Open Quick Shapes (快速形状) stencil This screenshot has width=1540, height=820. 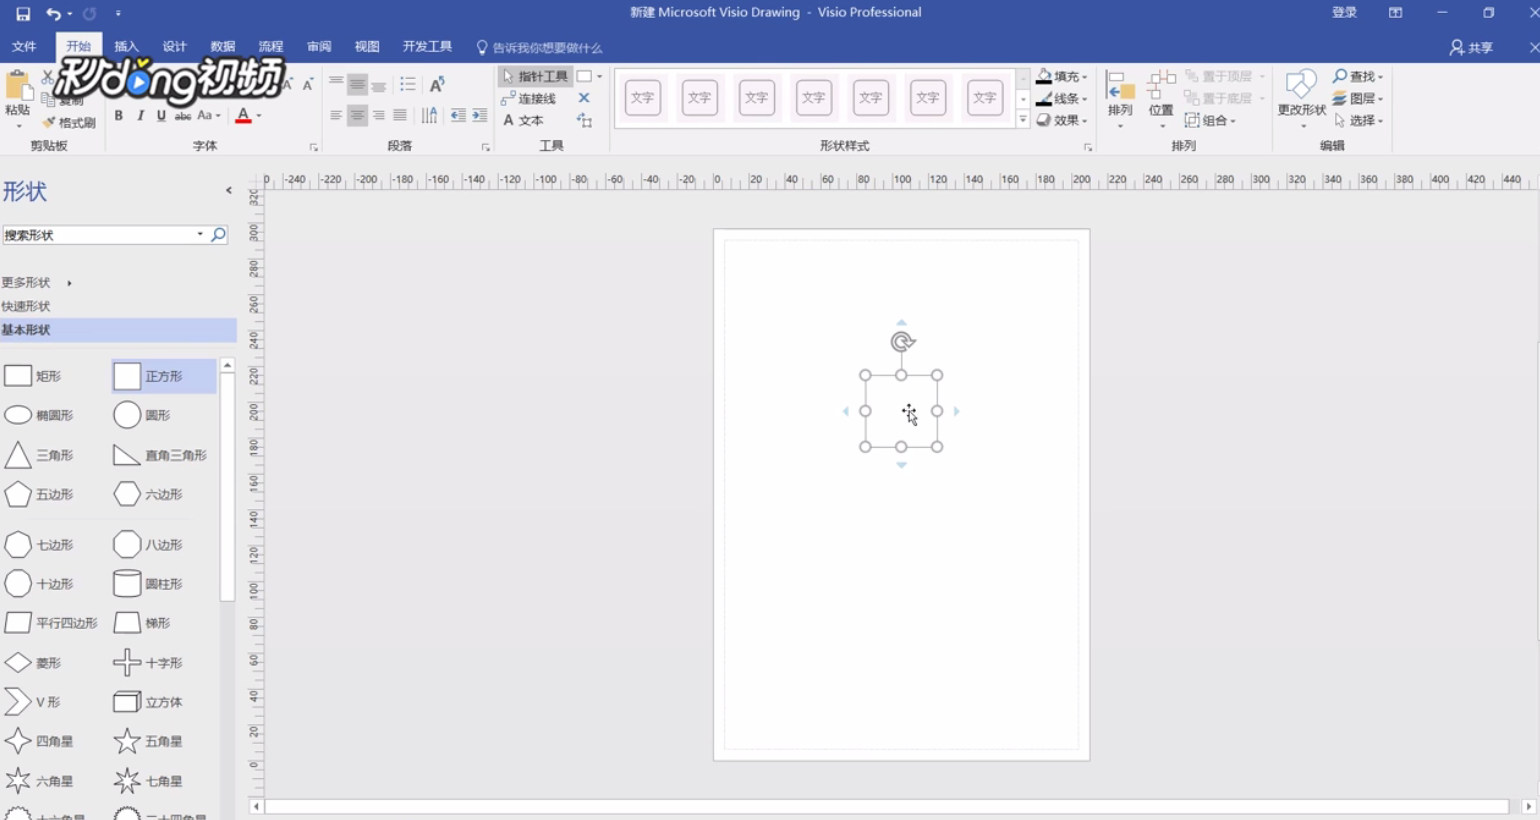point(26,306)
